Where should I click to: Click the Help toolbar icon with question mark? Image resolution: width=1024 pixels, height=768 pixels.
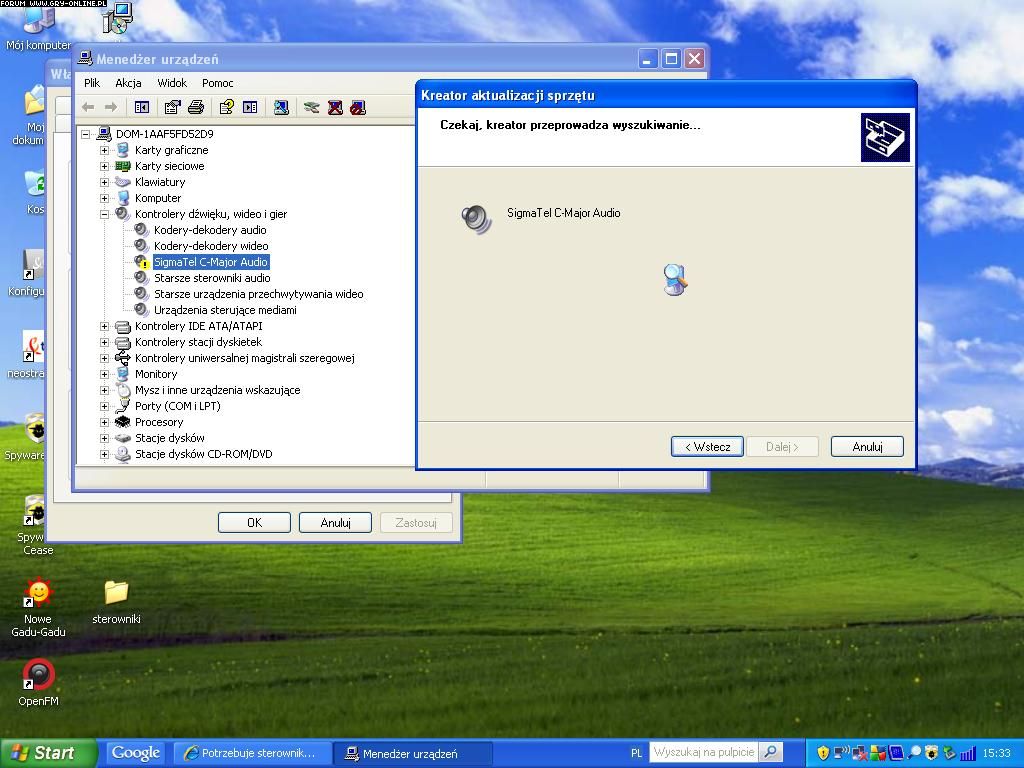226,107
